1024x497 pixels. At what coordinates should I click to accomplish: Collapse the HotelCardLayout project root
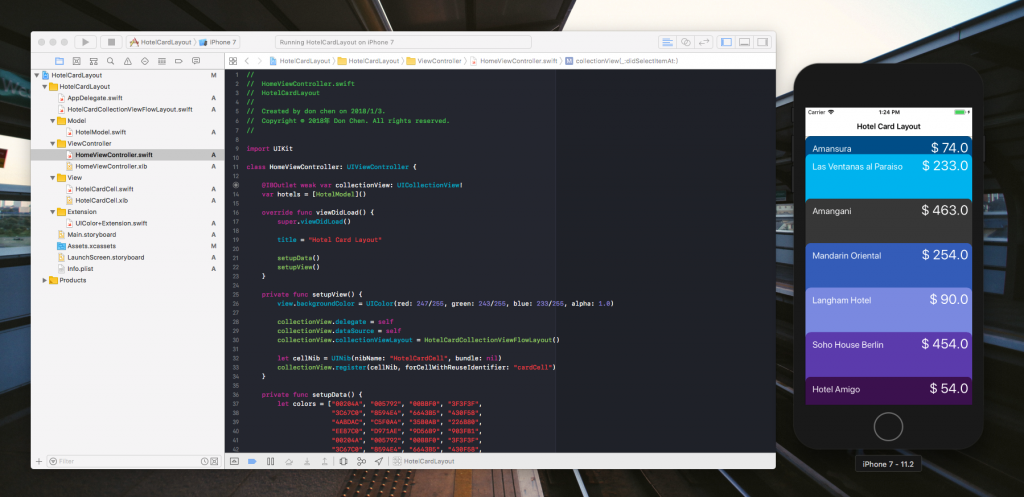(x=37, y=75)
